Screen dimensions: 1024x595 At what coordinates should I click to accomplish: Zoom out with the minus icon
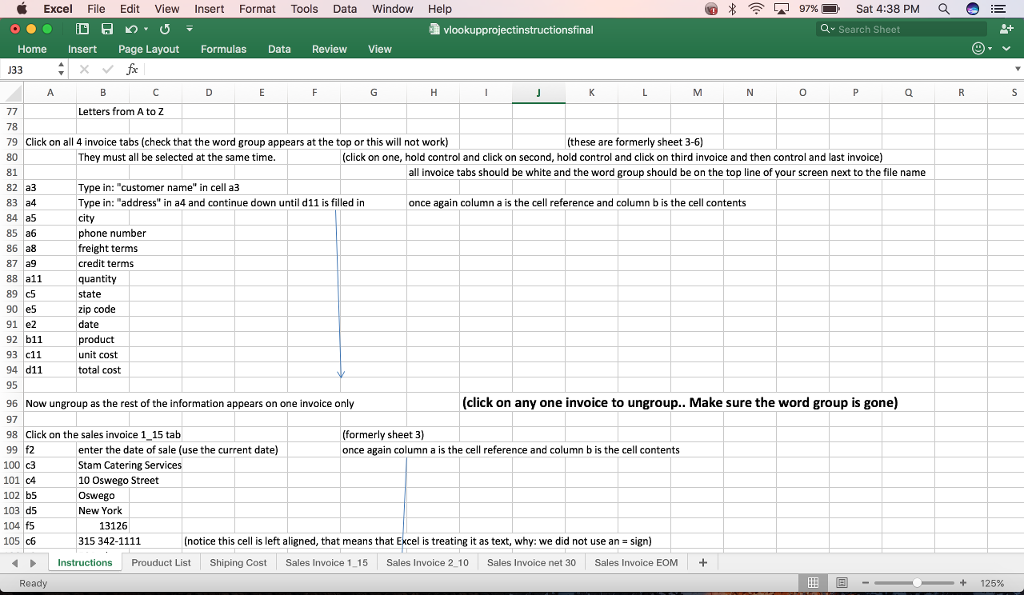pyautogui.click(x=866, y=581)
